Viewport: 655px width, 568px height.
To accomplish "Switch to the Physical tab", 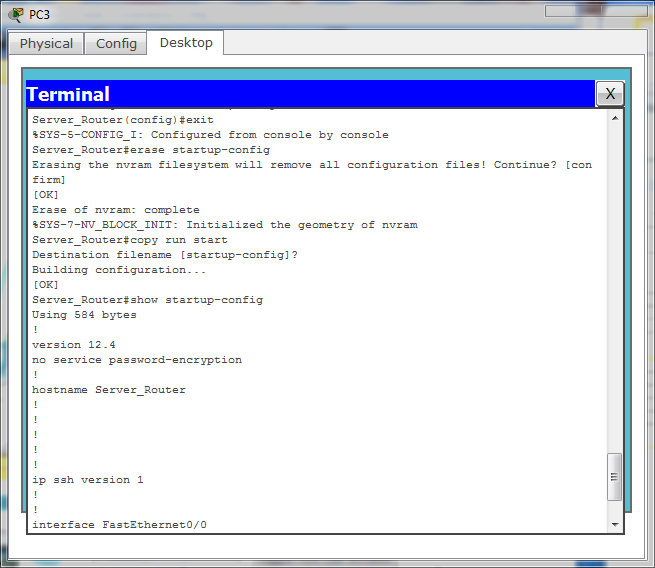I will pos(46,43).
